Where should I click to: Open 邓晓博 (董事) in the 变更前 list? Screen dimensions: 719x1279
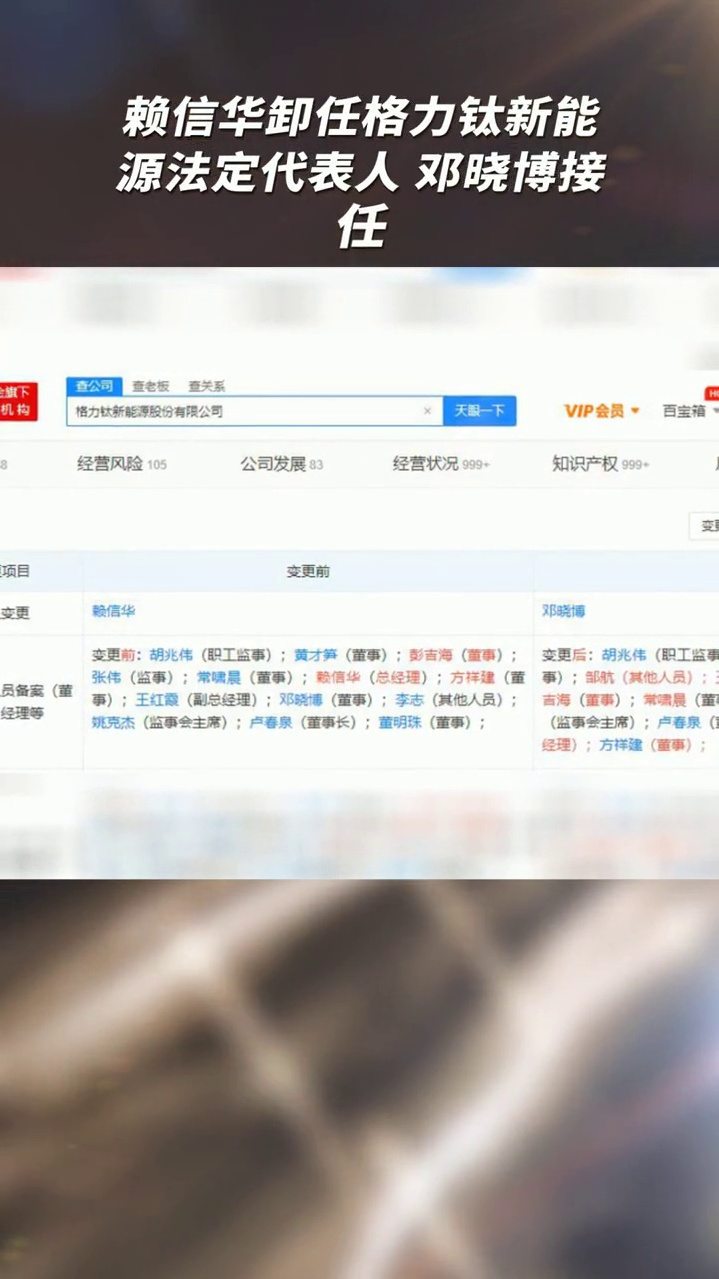click(301, 700)
